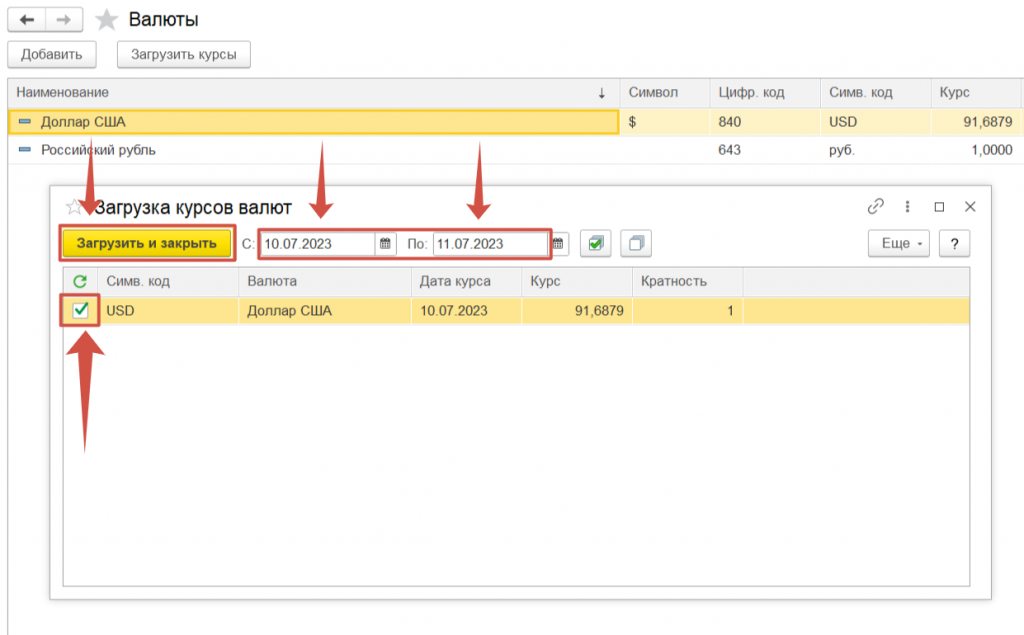1024x635 pixels.
Task: Star the Загрузка курсов валют dialog
Action: coord(73,207)
